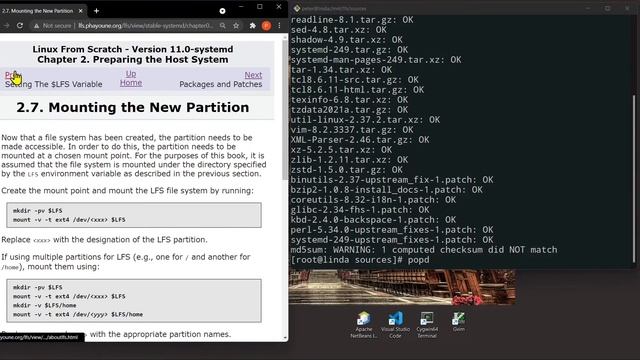Maximize the browser window
Screen dimensions: 640x360
click(260, 7)
